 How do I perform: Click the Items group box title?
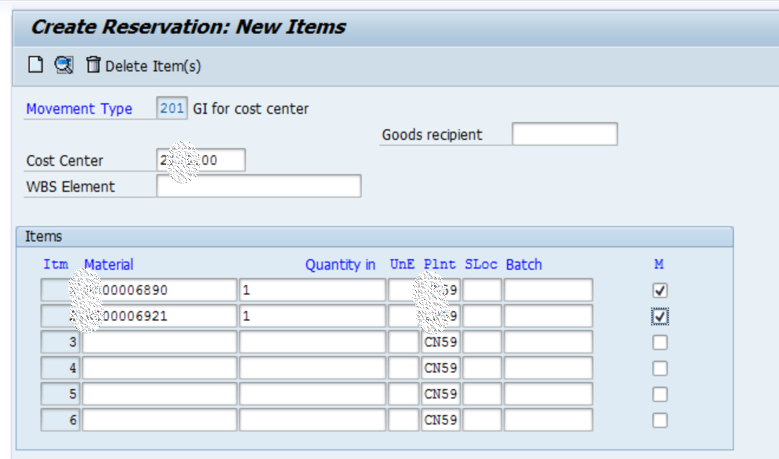point(44,236)
